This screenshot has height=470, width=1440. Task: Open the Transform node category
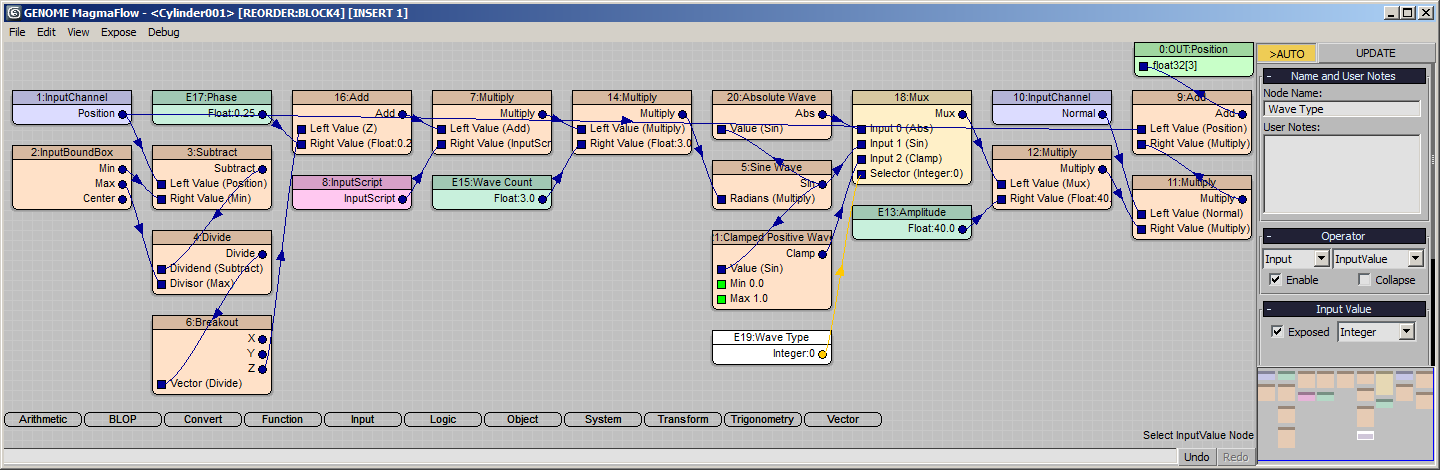click(x=683, y=419)
